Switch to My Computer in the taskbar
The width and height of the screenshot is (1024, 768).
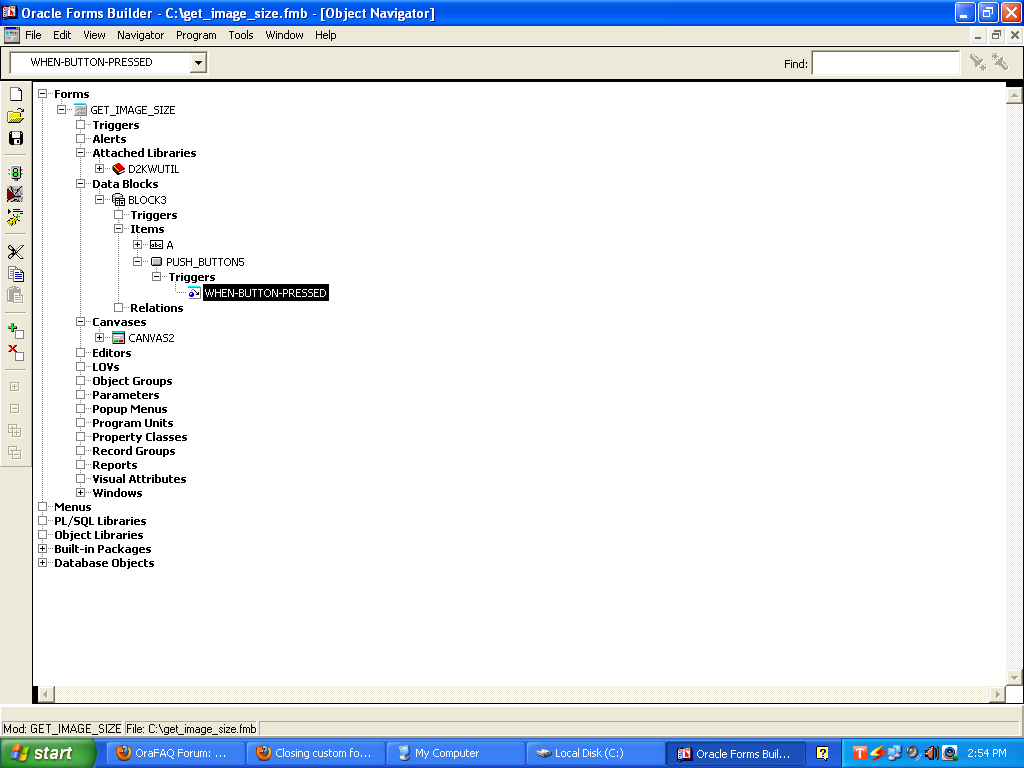pos(446,753)
